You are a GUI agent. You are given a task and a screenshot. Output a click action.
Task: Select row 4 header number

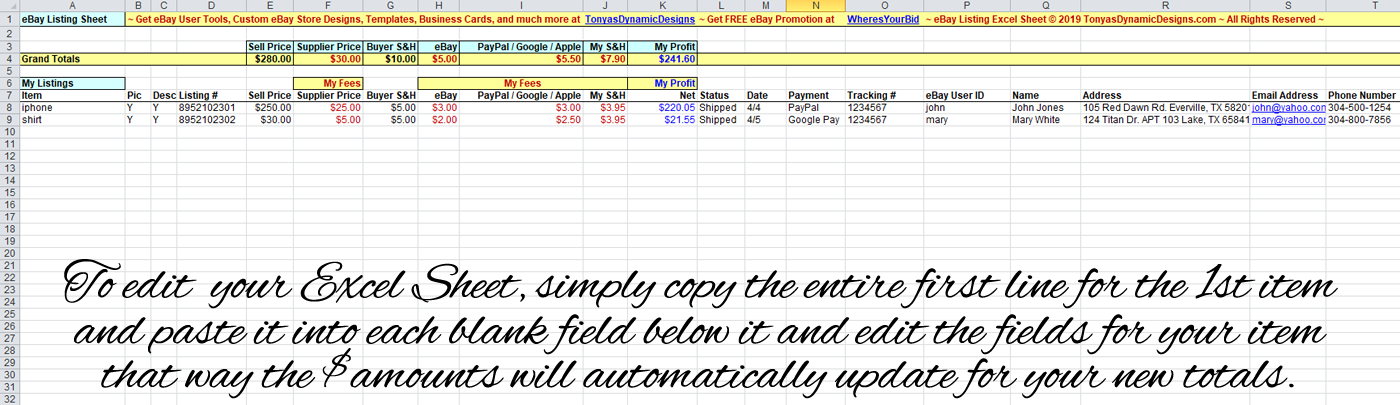click(x=9, y=59)
